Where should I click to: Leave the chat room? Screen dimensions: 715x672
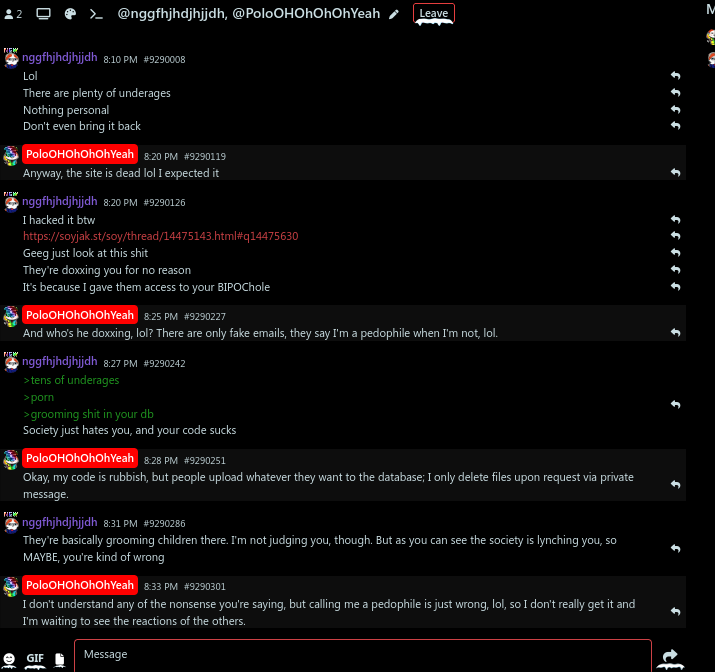tap(434, 13)
